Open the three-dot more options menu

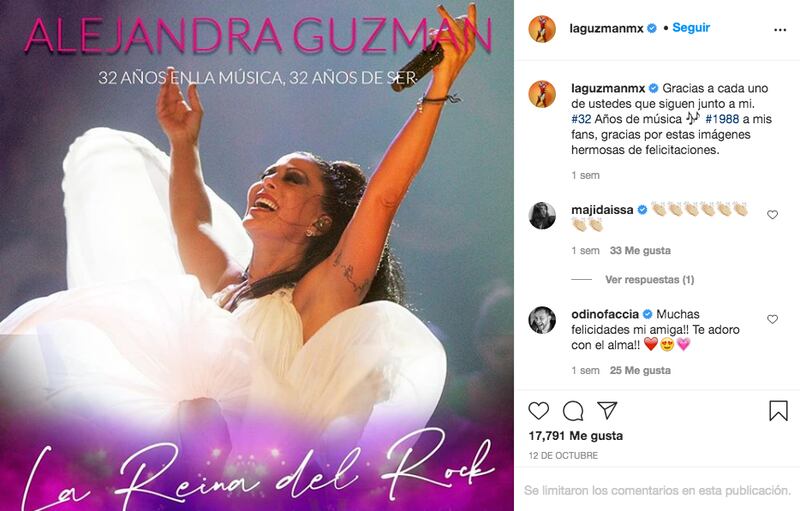[780, 30]
